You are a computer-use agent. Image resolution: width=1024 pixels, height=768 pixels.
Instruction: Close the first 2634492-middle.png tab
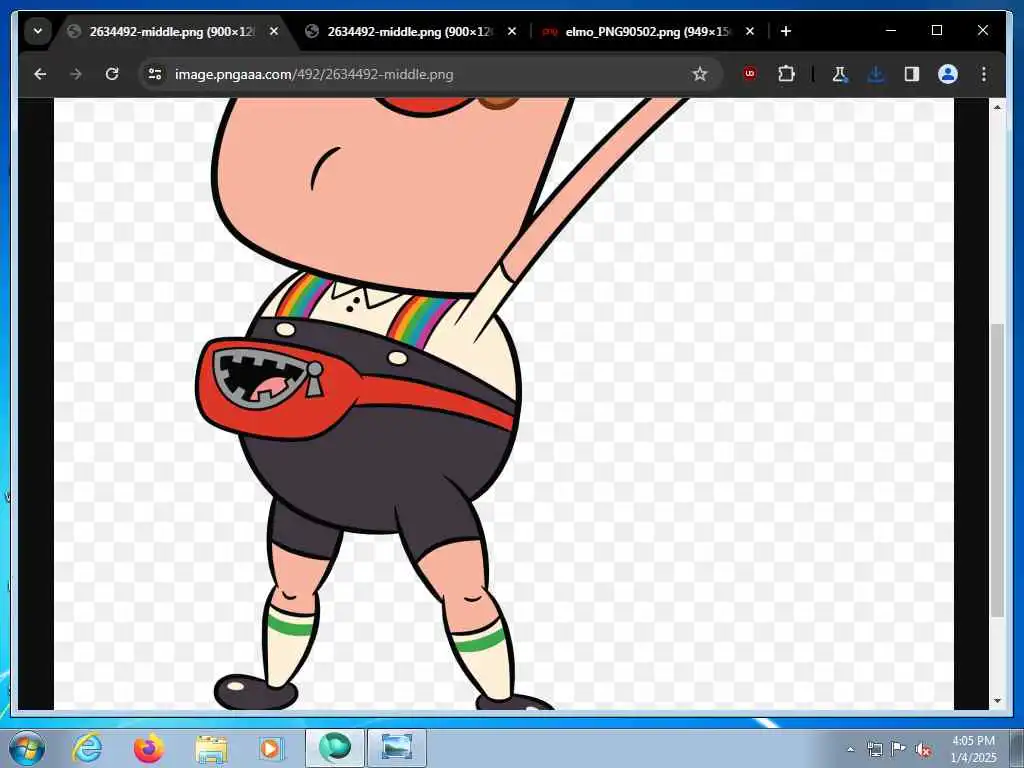274,31
